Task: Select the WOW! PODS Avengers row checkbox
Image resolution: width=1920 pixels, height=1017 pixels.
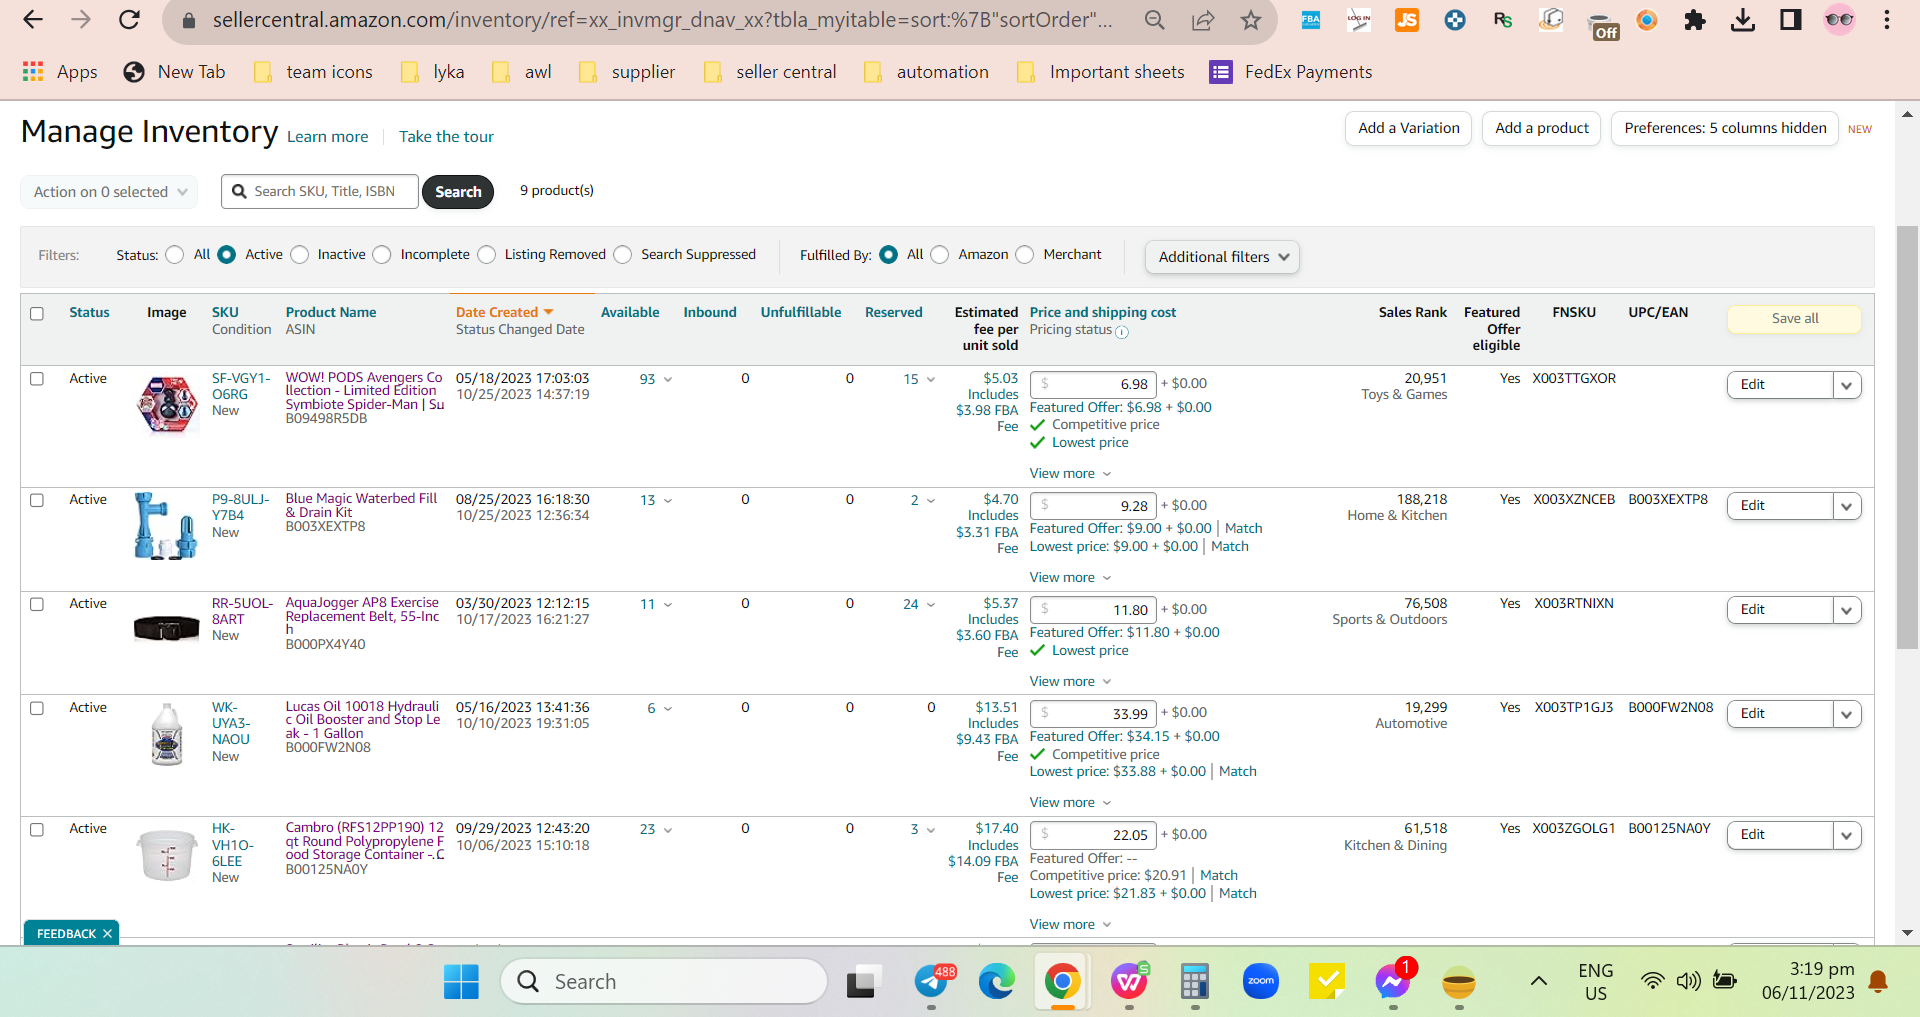Action: point(37,379)
